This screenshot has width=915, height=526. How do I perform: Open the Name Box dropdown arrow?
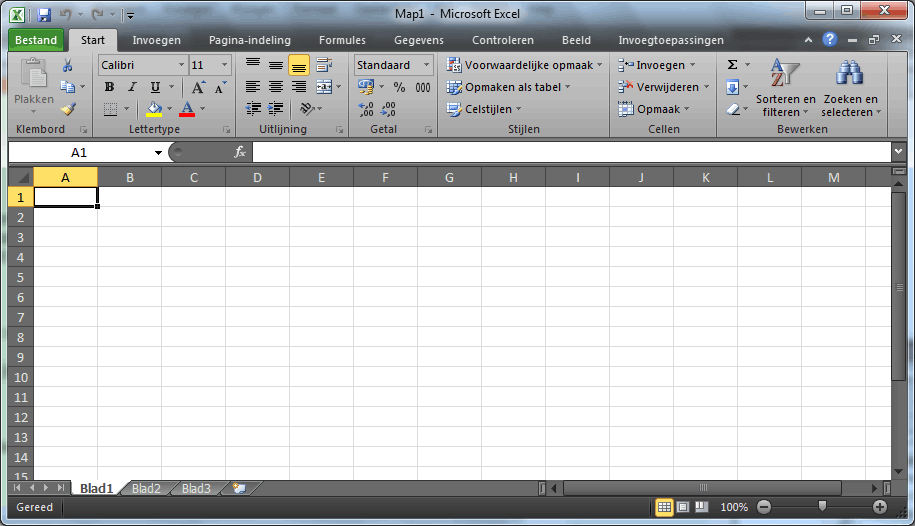(158, 153)
